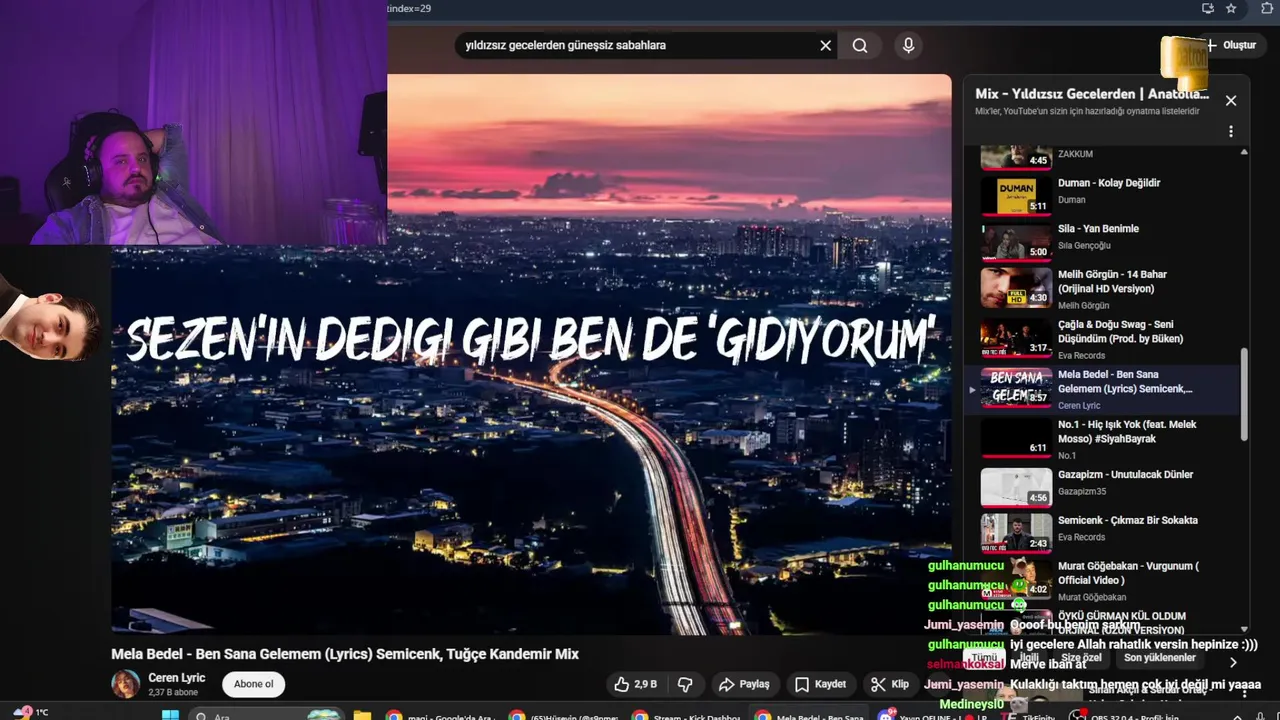1280x720 pixels.
Task: Dislike the video with thumbs down
Action: 685,684
